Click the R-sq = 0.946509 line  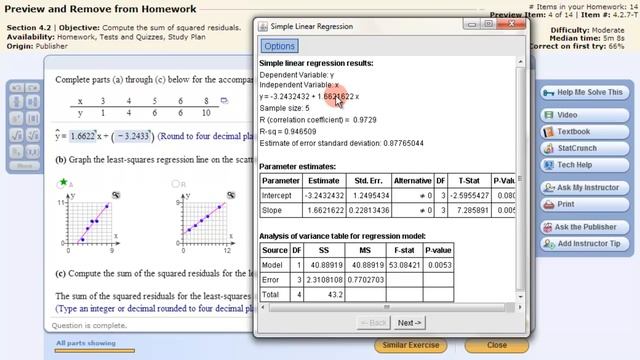(288, 132)
